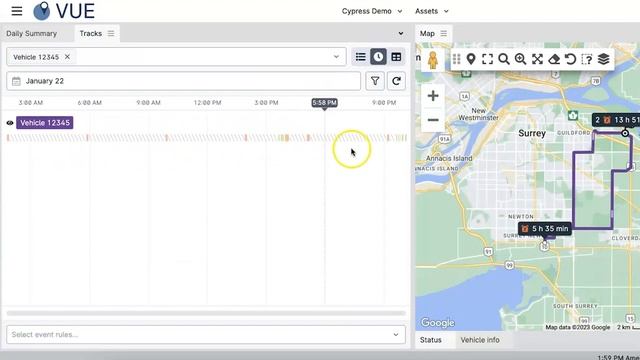The image size is (640, 360).
Task: Select the Tracks tab
Action: point(91,33)
